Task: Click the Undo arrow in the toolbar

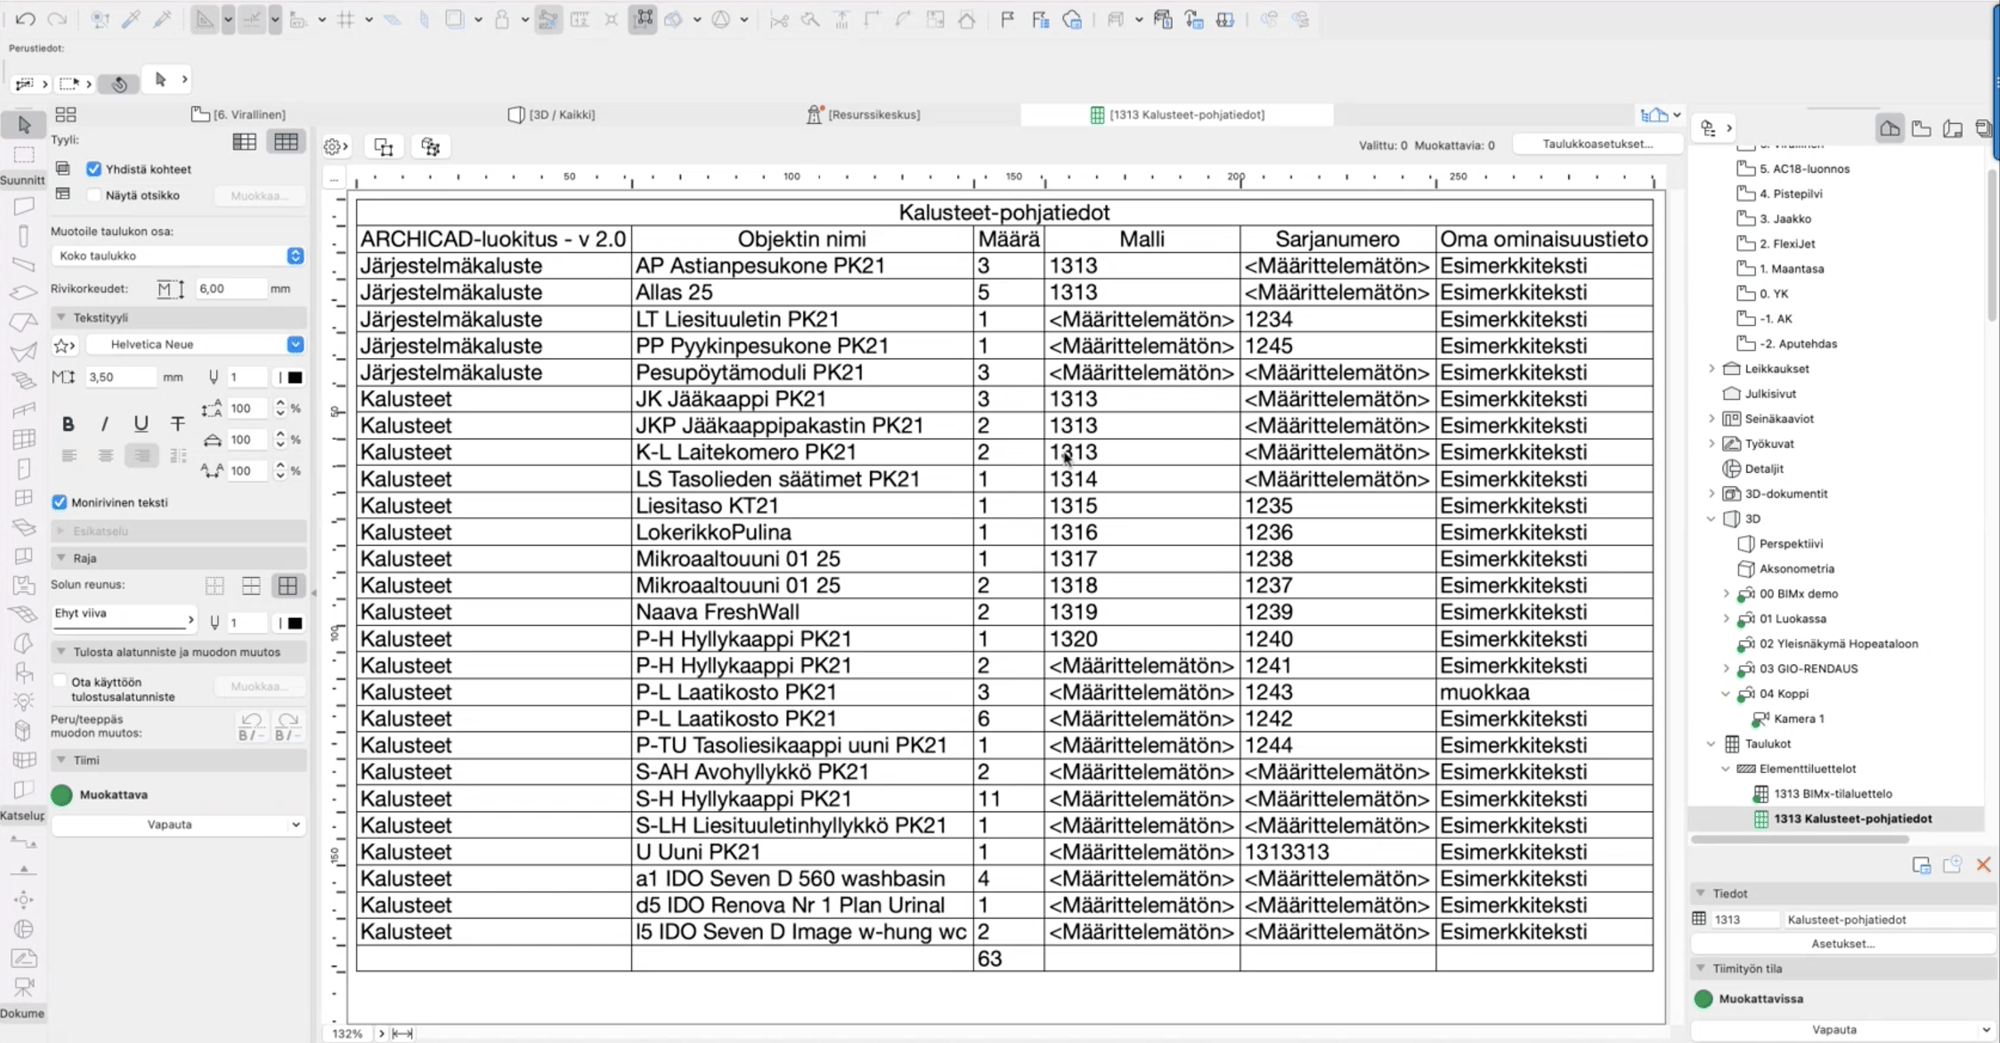Action: point(25,19)
